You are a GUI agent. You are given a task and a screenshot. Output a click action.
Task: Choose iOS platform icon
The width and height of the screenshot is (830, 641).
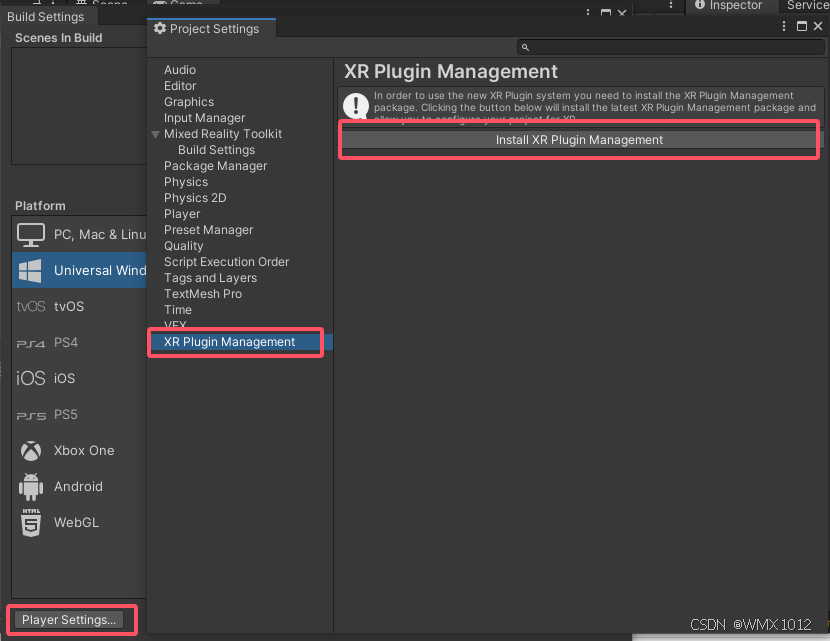pos(31,378)
